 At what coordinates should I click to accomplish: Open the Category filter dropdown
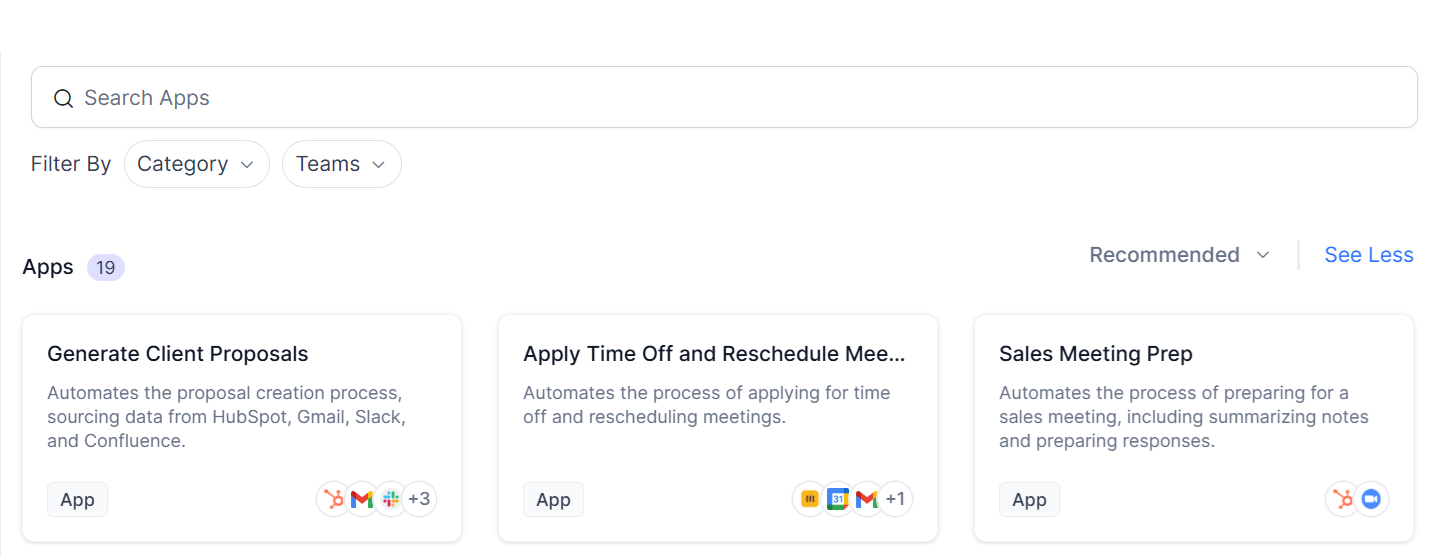click(x=196, y=164)
